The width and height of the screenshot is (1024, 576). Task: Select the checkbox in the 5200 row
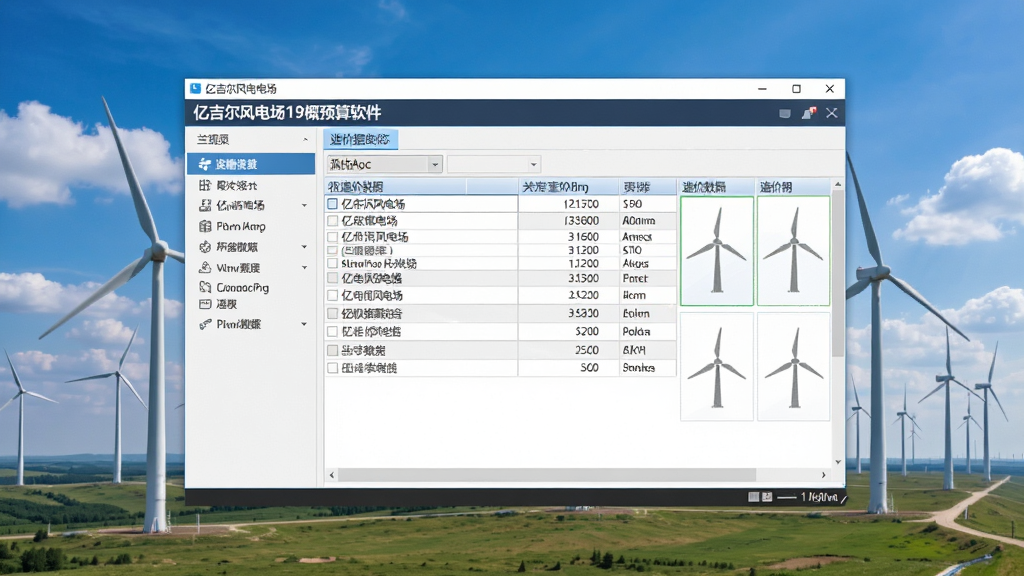332,332
